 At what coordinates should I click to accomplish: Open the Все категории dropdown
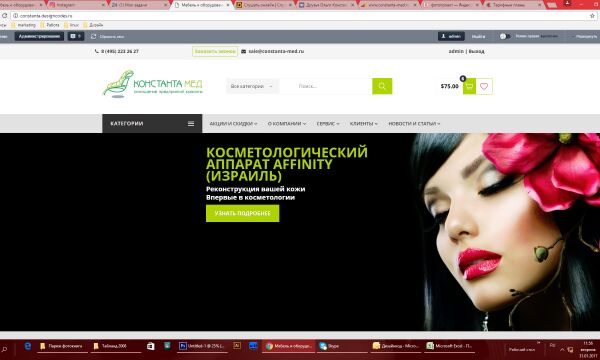coord(252,86)
